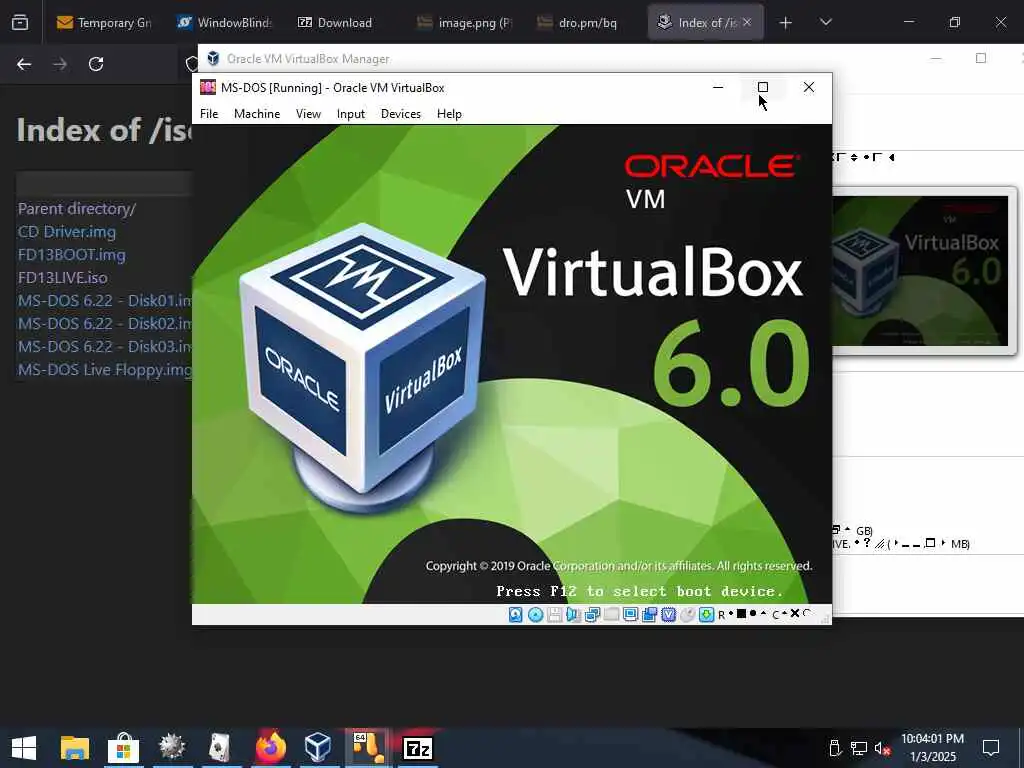Open File Explorer from the taskbar
Viewport: 1024px width, 768px height.
[74, 748]
